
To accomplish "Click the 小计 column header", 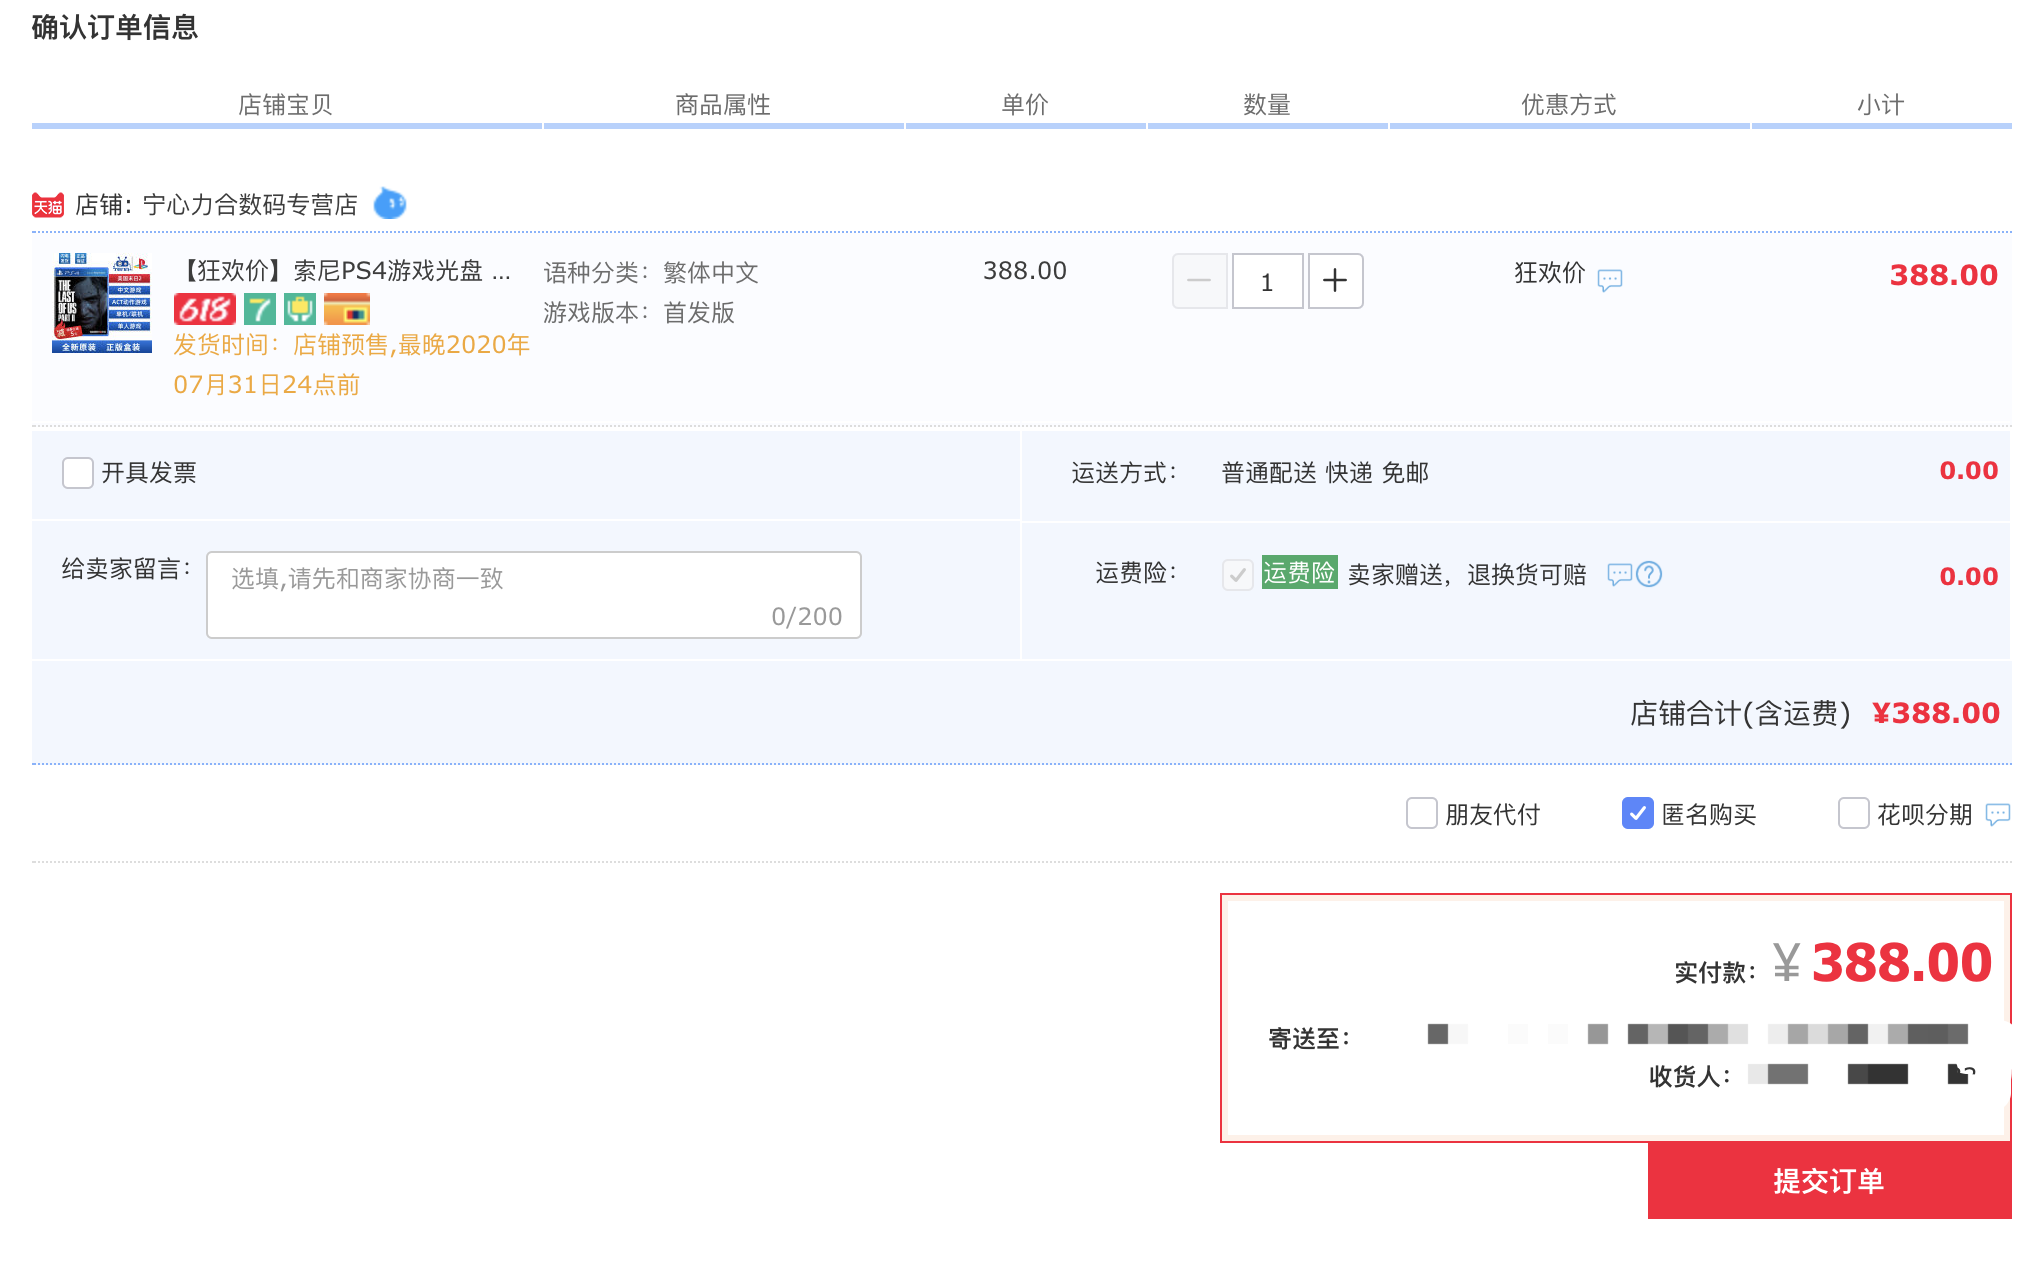I will click(1881, 105).
